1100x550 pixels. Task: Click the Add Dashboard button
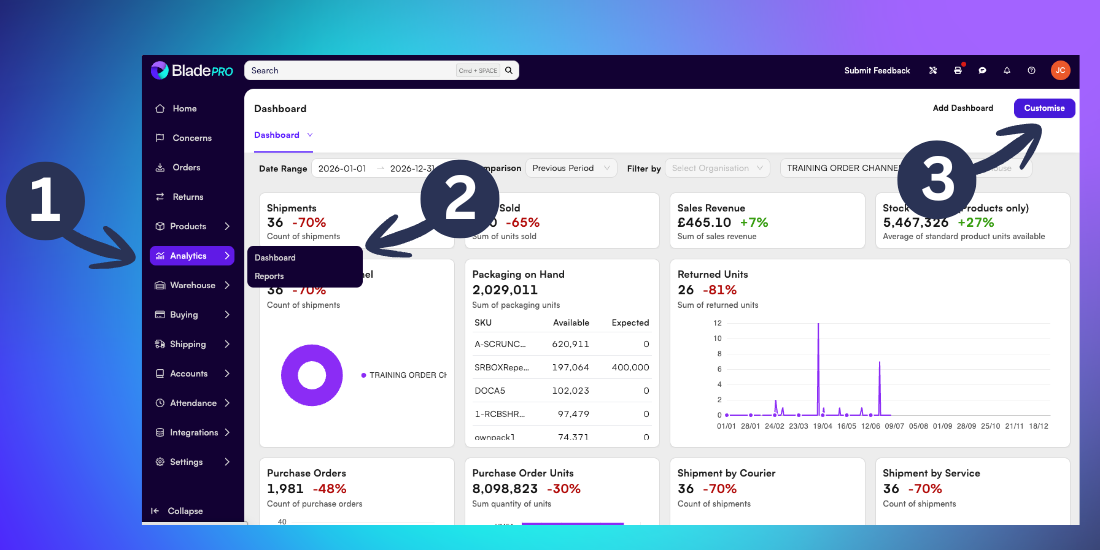tap(962, 108)
